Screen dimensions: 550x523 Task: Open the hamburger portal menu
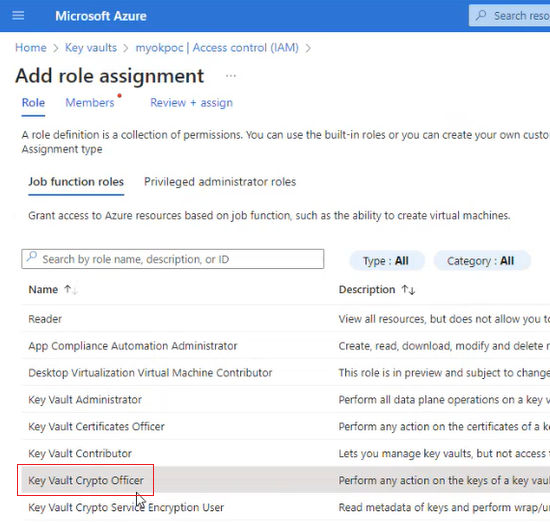[x=18, y=16]
